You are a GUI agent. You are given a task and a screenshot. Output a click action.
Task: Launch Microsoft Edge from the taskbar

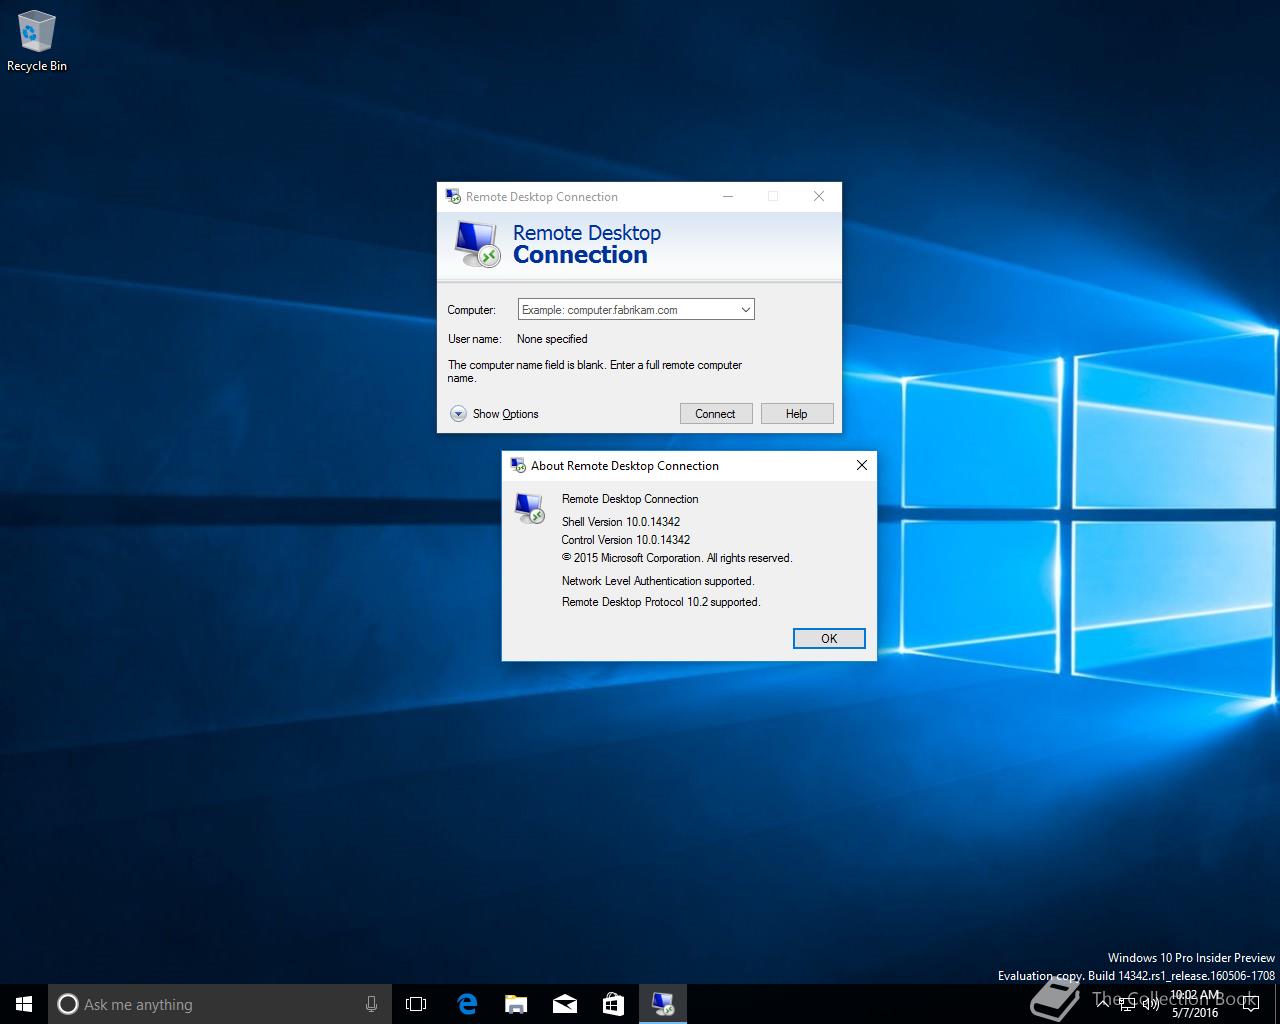[466, 1004]
